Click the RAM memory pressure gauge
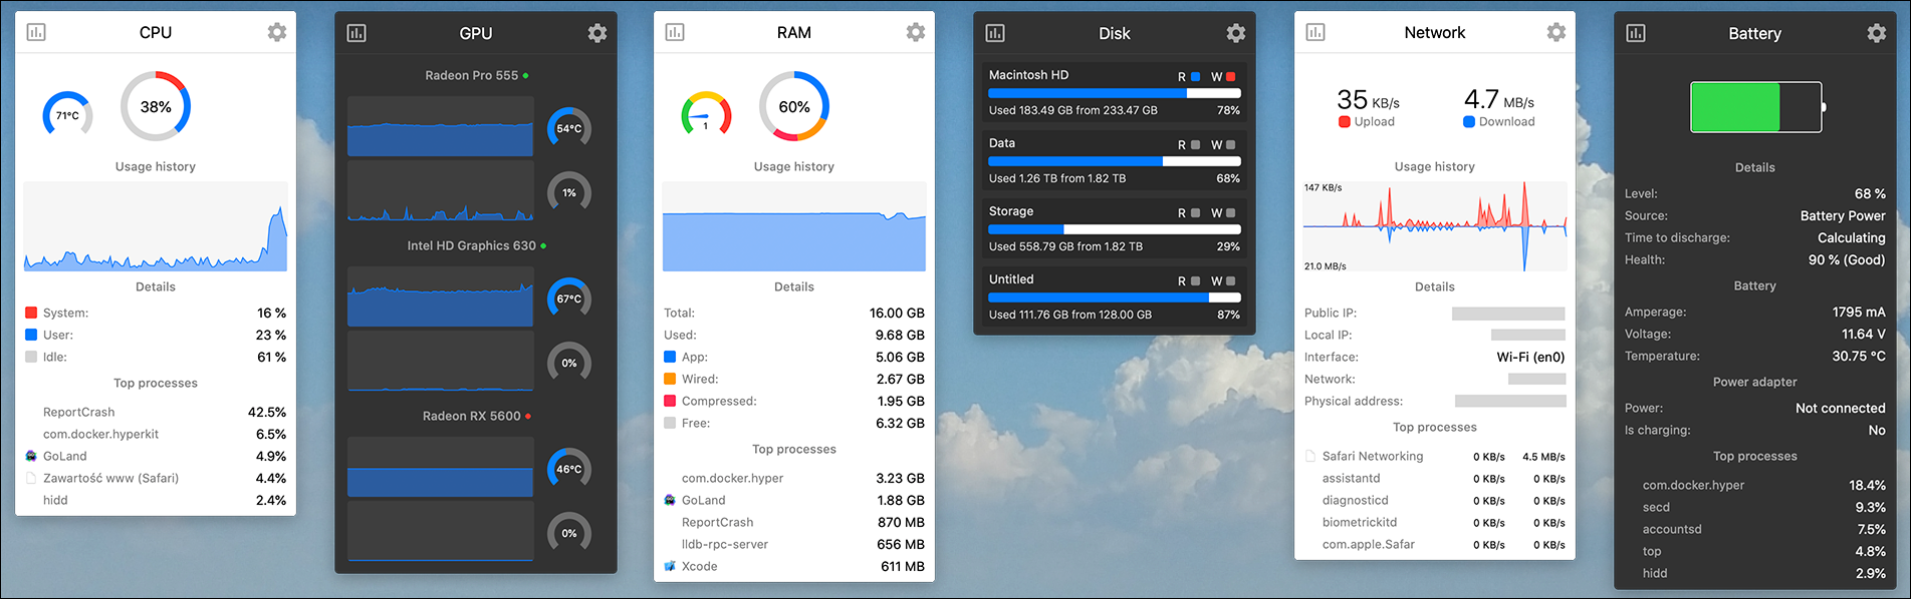This screenshot has width=1911, height=599. click(x=706, y=115)
